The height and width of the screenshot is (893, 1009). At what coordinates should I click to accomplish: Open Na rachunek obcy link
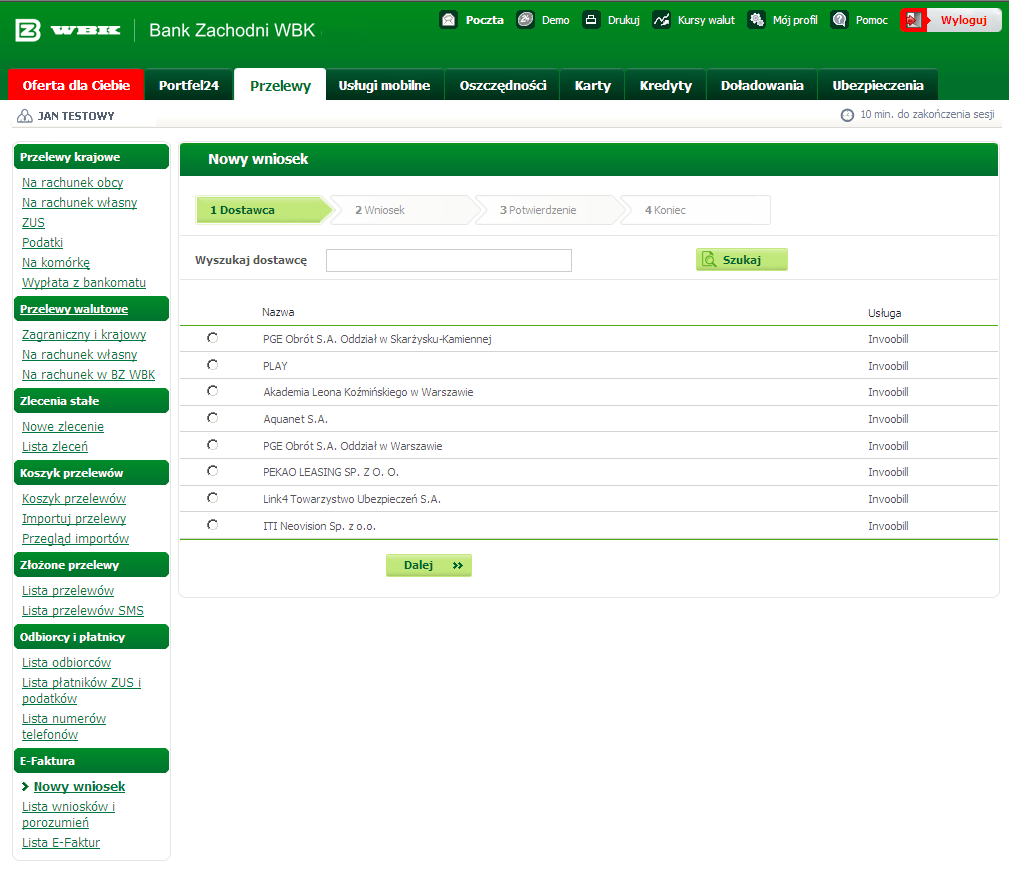(x=72, y=183)
